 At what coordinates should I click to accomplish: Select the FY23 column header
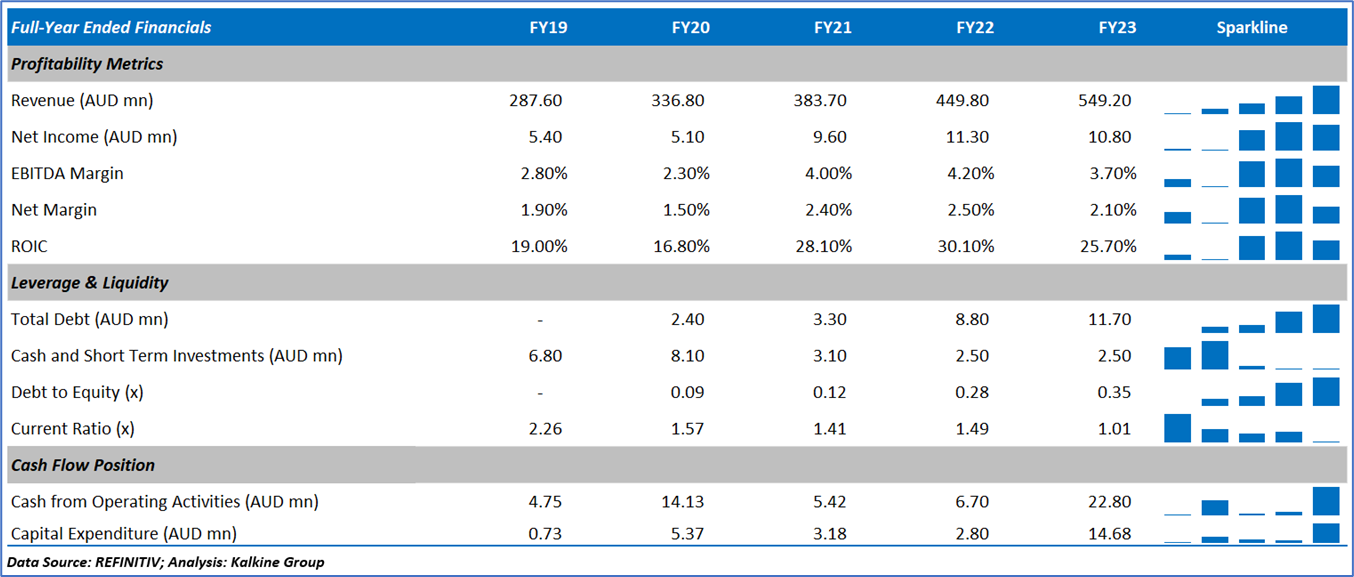coord(1117,27)
